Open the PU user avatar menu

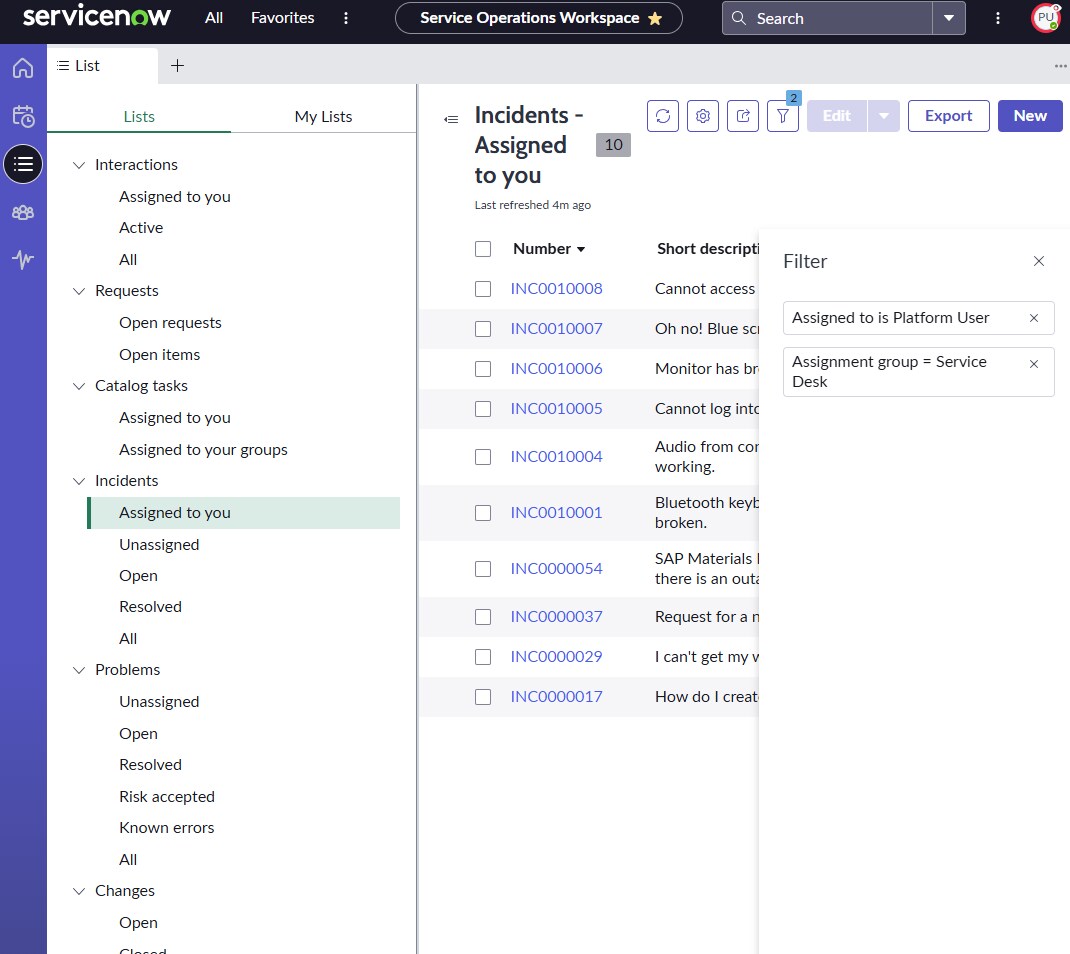point(1045,17)
